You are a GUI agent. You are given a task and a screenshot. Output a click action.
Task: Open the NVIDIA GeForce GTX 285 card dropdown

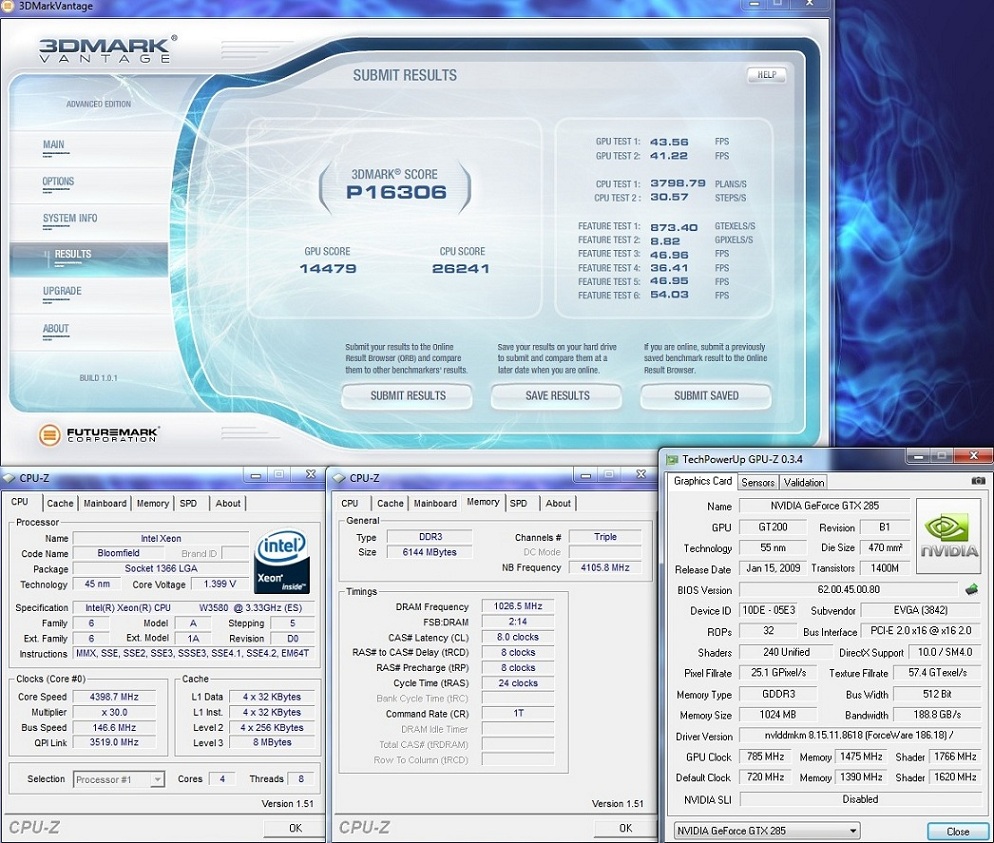click(x=767, y=830)
